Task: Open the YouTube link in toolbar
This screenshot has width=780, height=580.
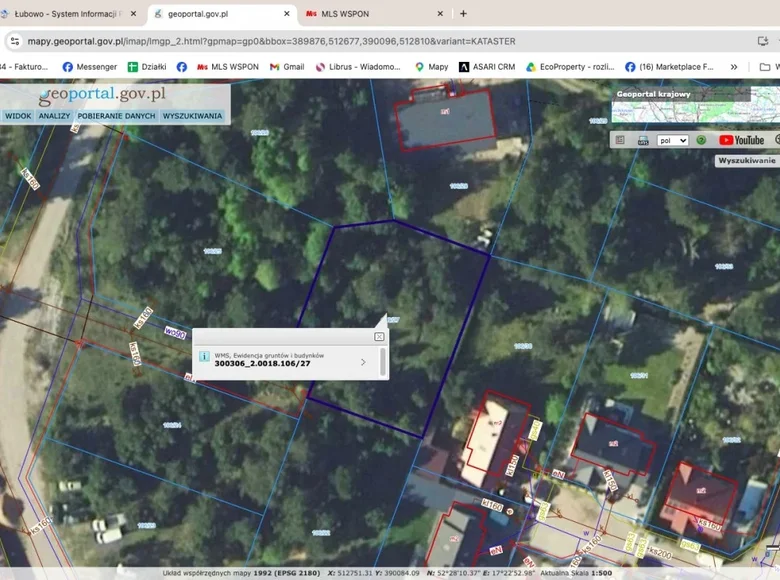Action: (x=741, y=140)
